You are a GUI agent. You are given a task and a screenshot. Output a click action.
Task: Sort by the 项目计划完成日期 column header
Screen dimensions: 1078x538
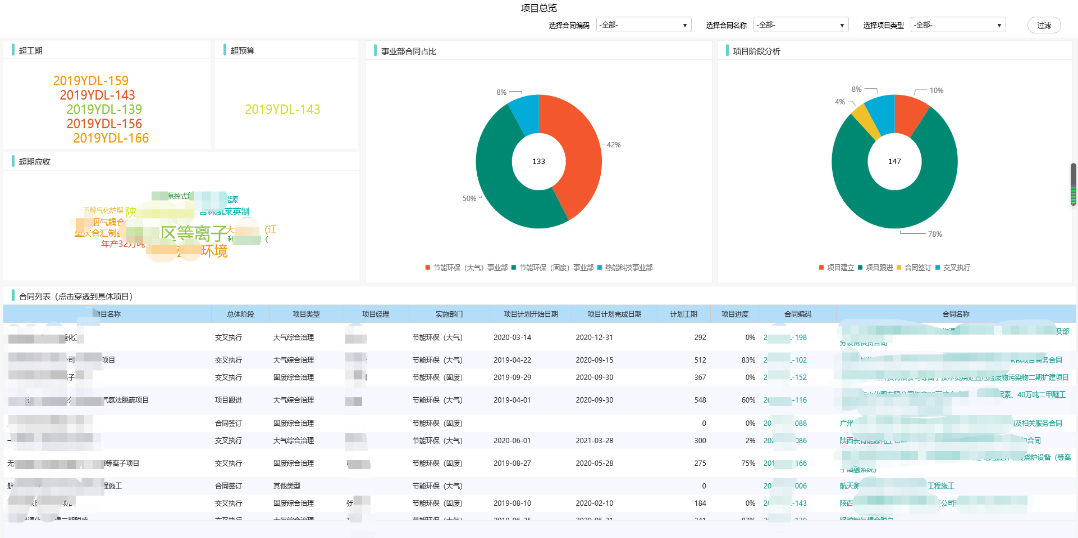[x=614, y=314]
